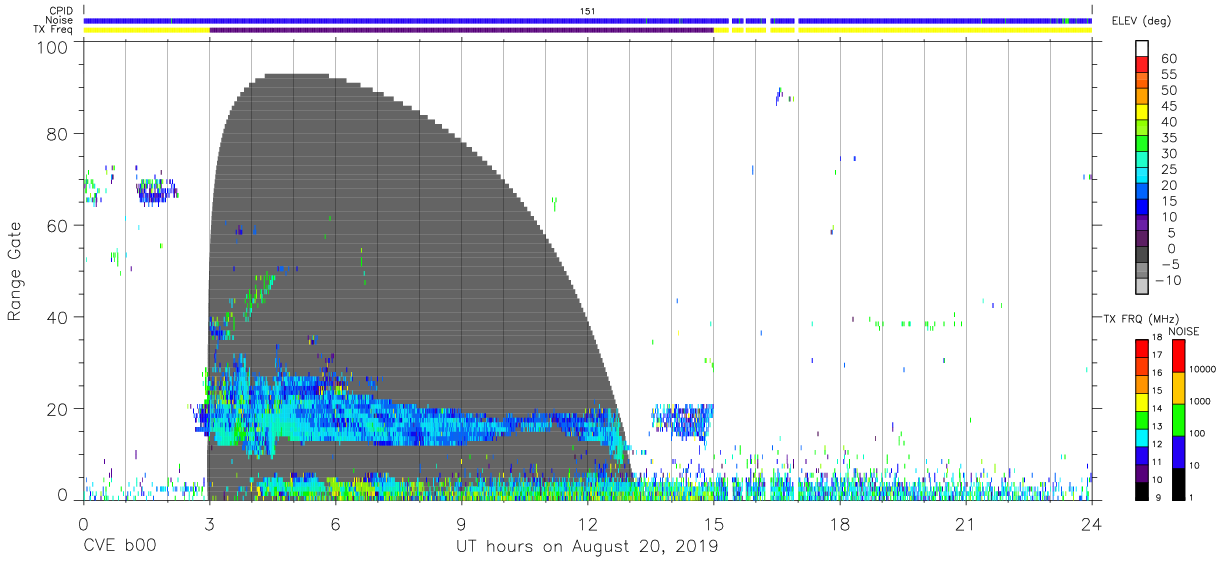Click the CPID value '151'

coord(588,11)
